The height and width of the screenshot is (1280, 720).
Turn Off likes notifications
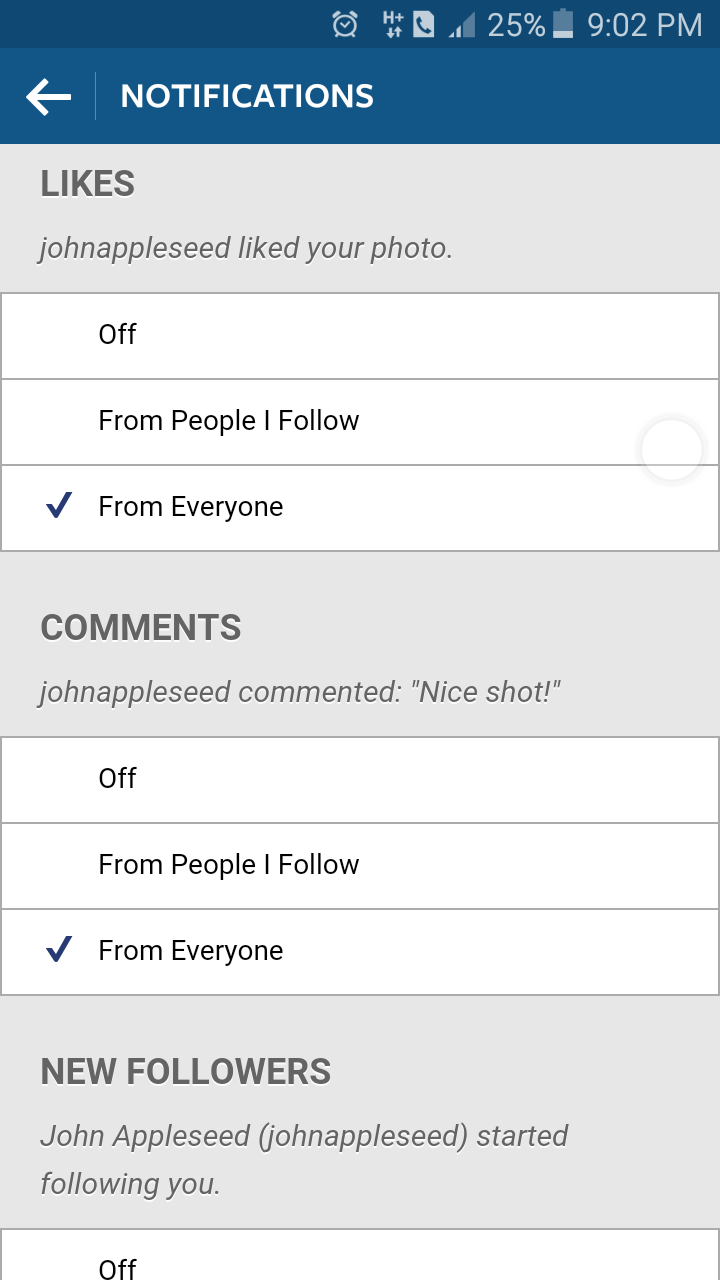[360, 336]
